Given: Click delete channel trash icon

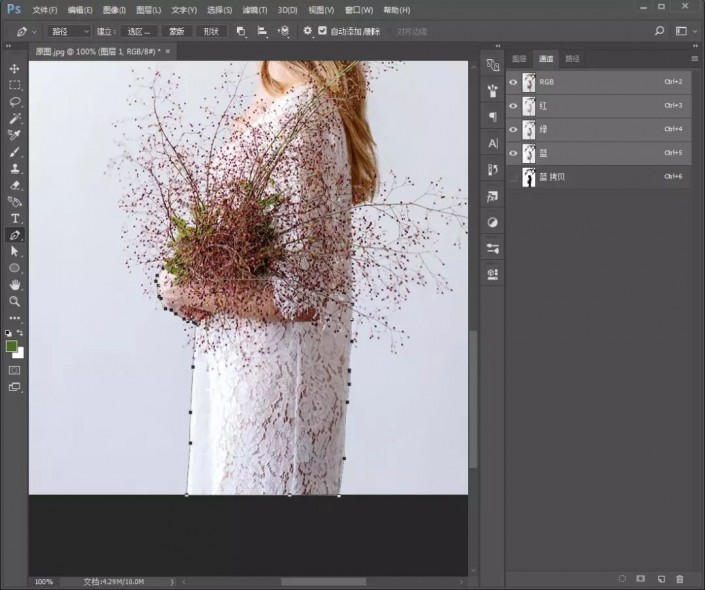Looking at the screenshot, I should pyautogui.click(x=680, y=579).
